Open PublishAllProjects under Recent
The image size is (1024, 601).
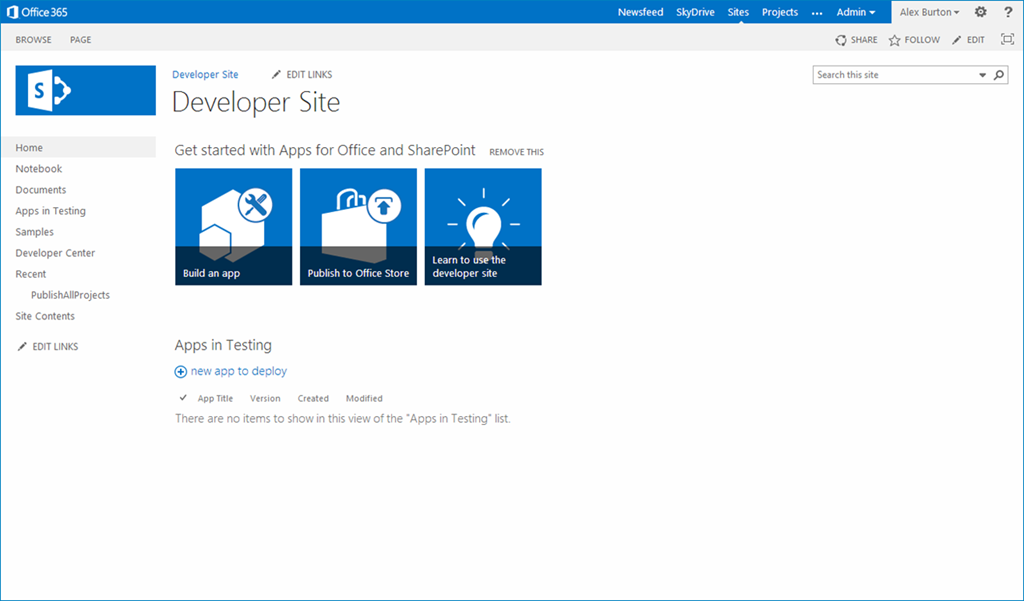point(70,295)
